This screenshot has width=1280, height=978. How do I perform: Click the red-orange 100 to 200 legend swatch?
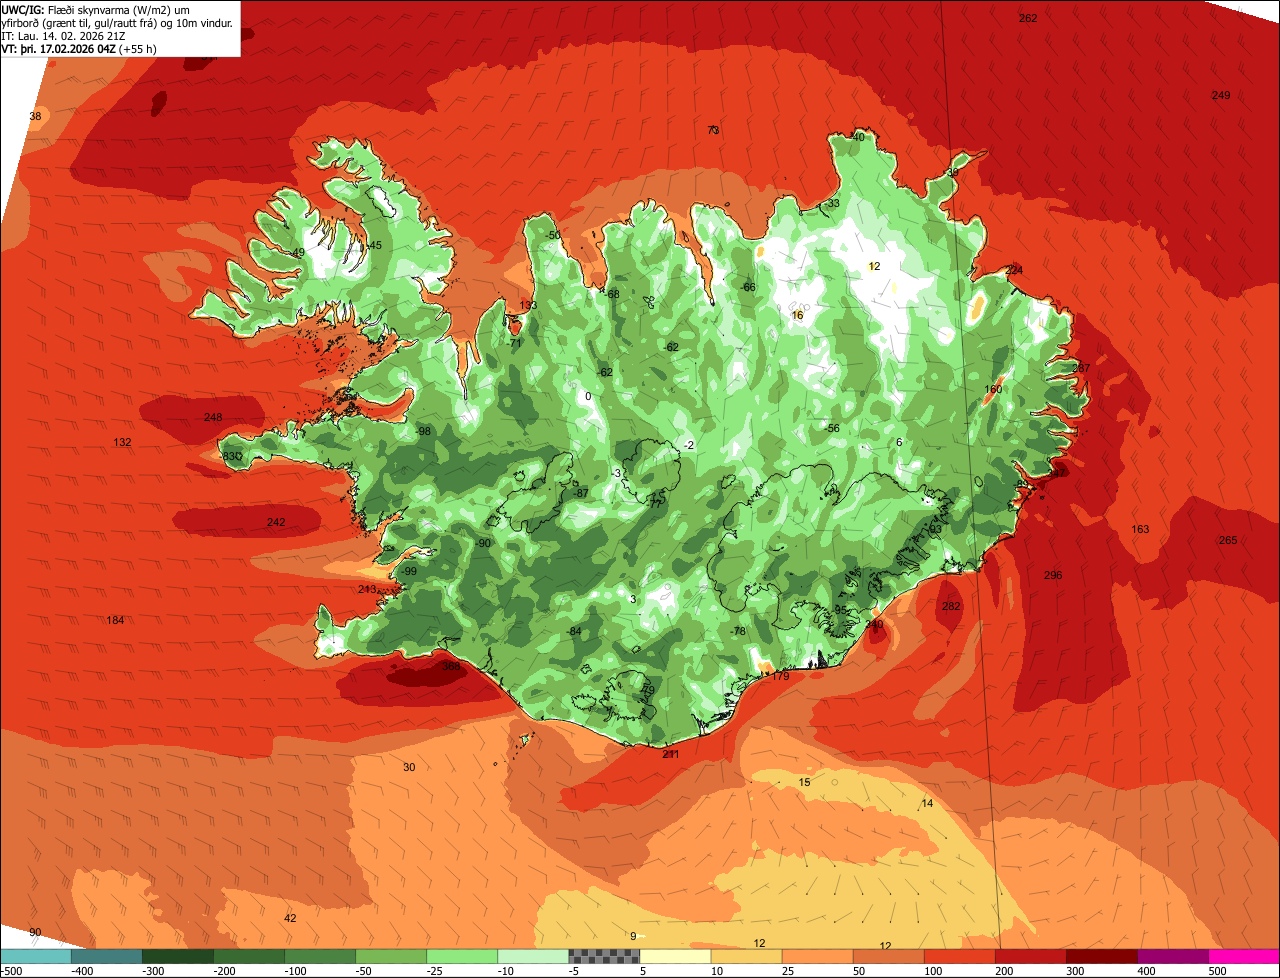click(959, 956)
